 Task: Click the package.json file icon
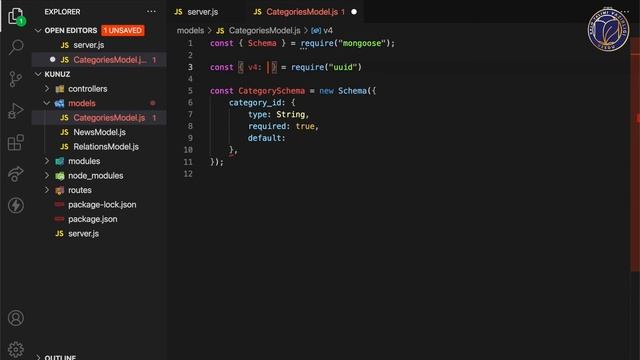[60, 219]
